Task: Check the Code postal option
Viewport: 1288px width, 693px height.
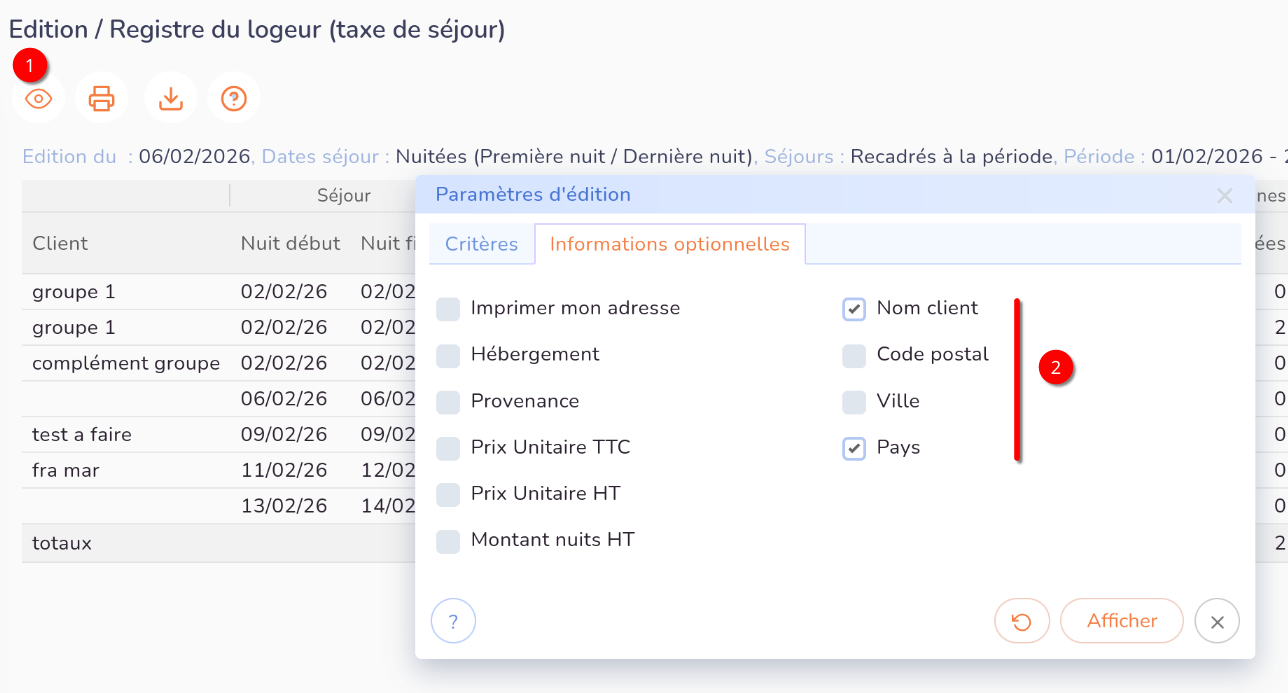Action: coord(853,355)
